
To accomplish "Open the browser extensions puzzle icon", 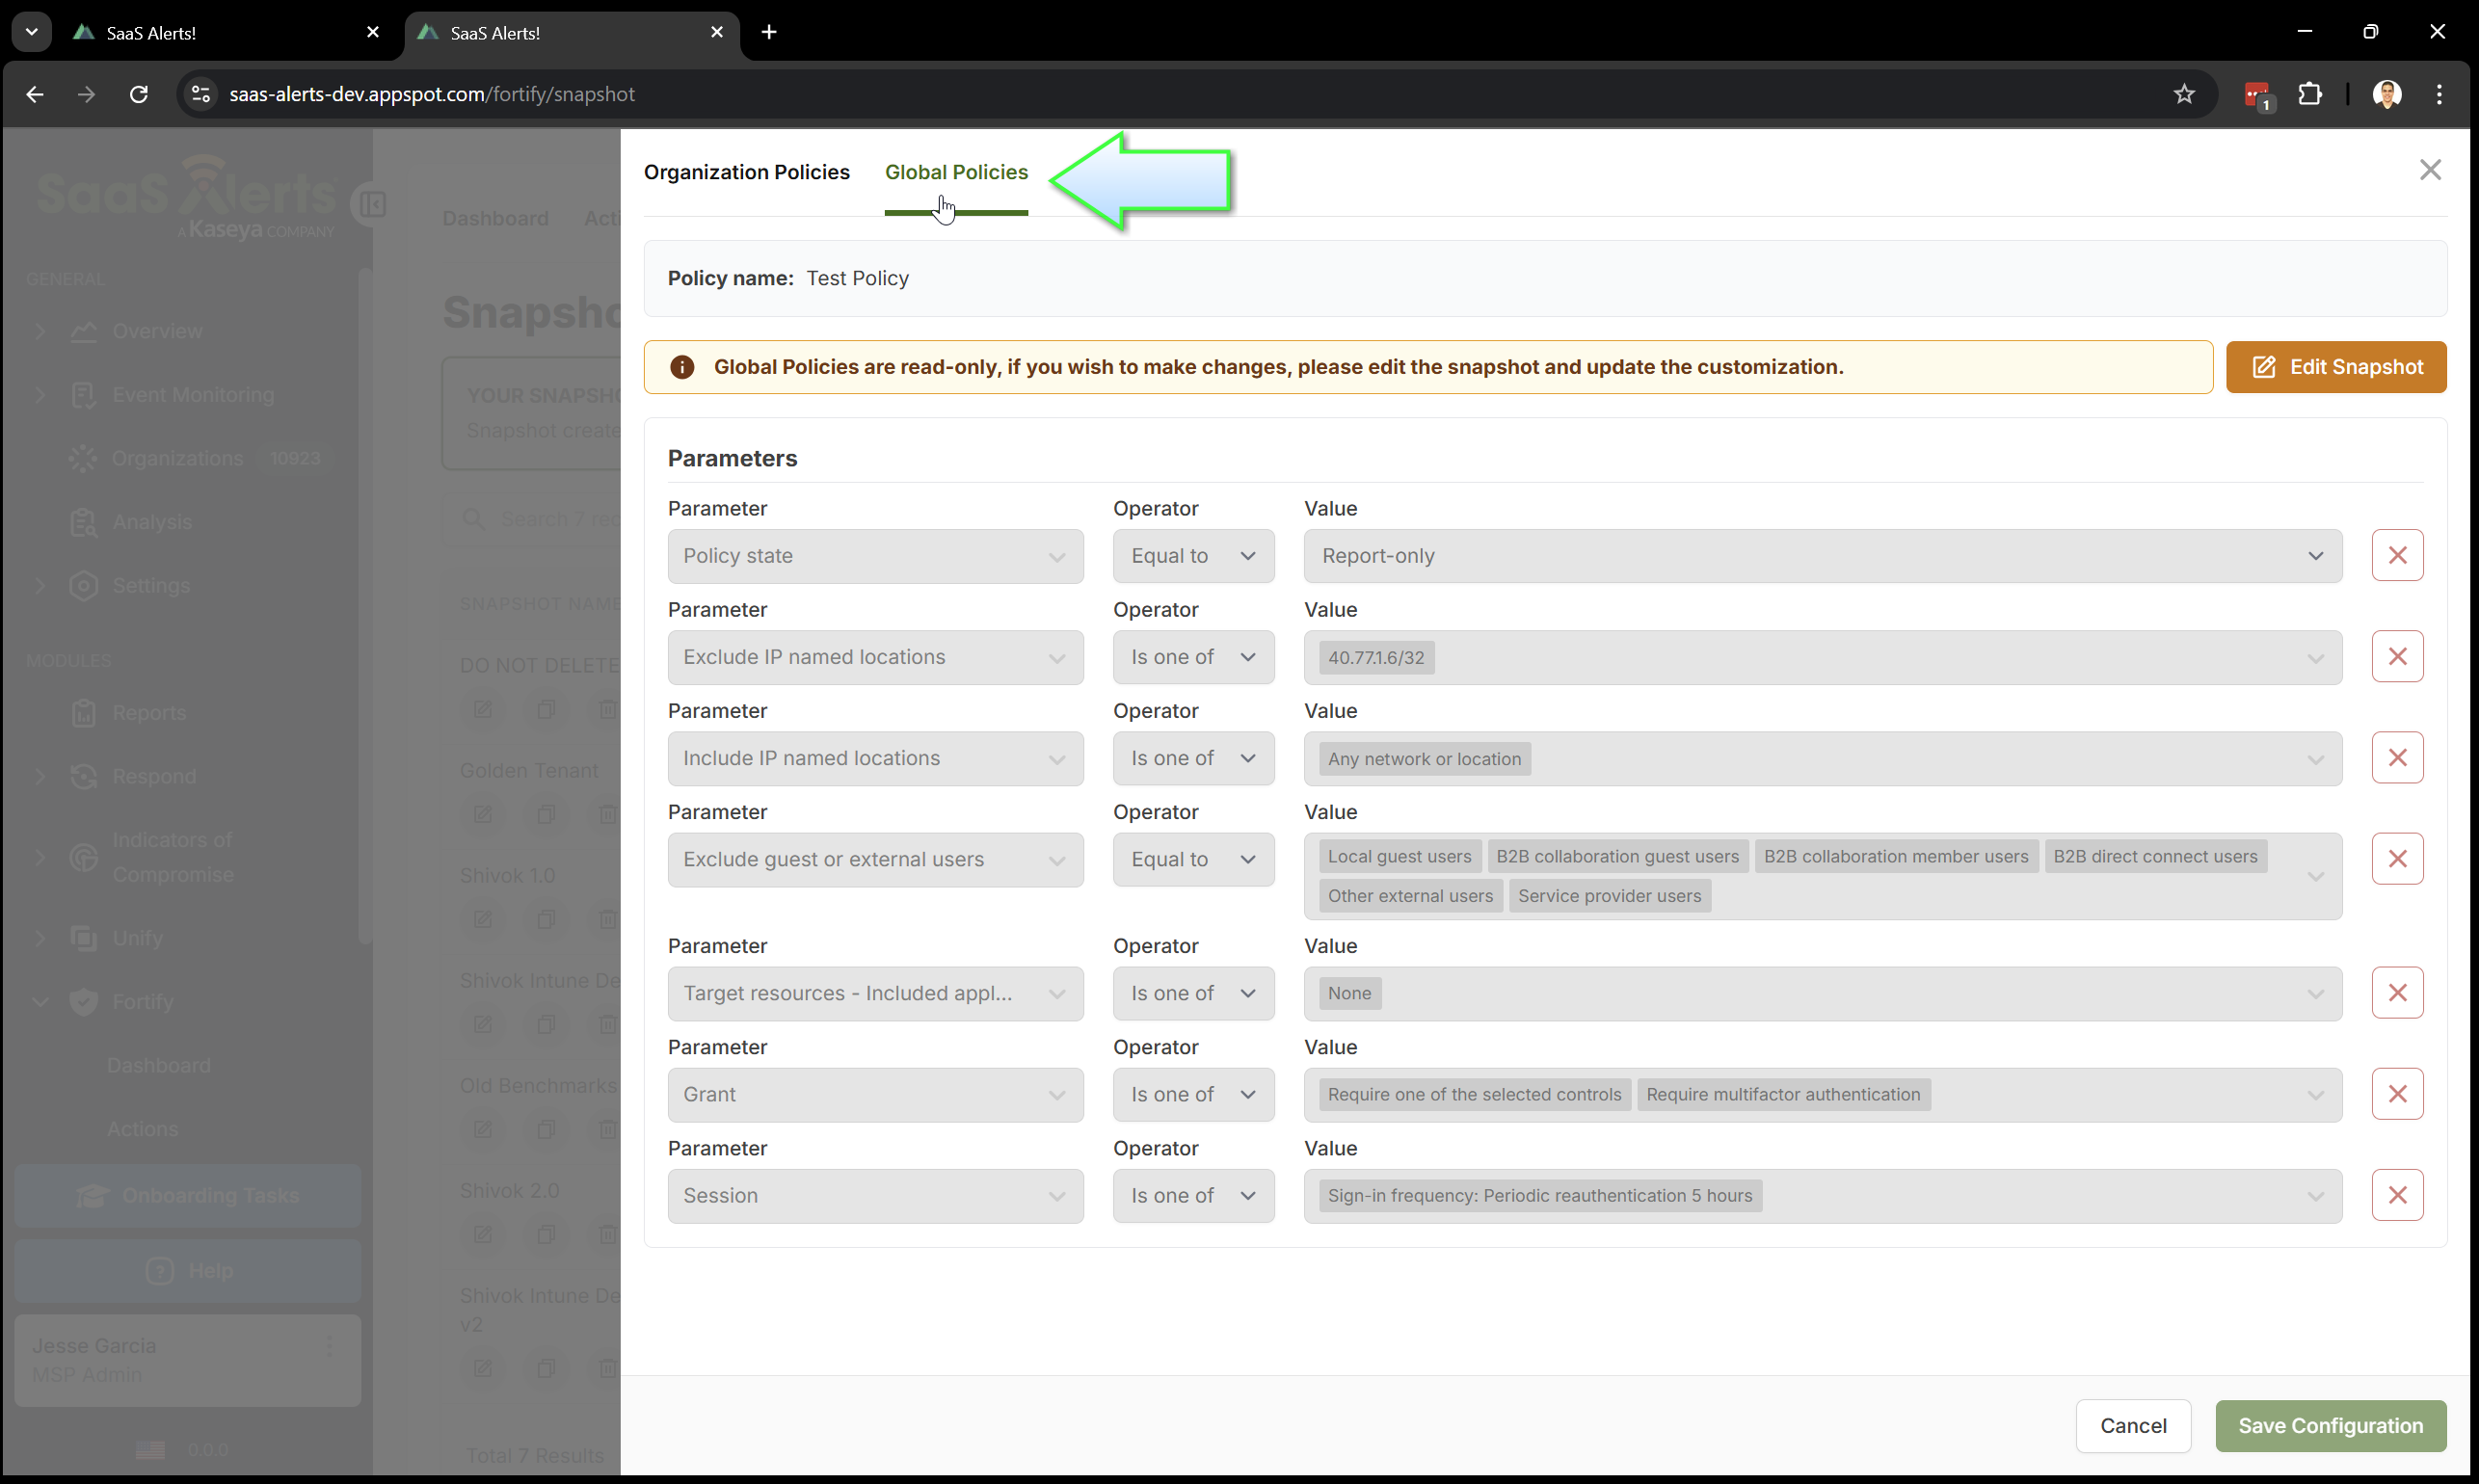I will 2310,94.
